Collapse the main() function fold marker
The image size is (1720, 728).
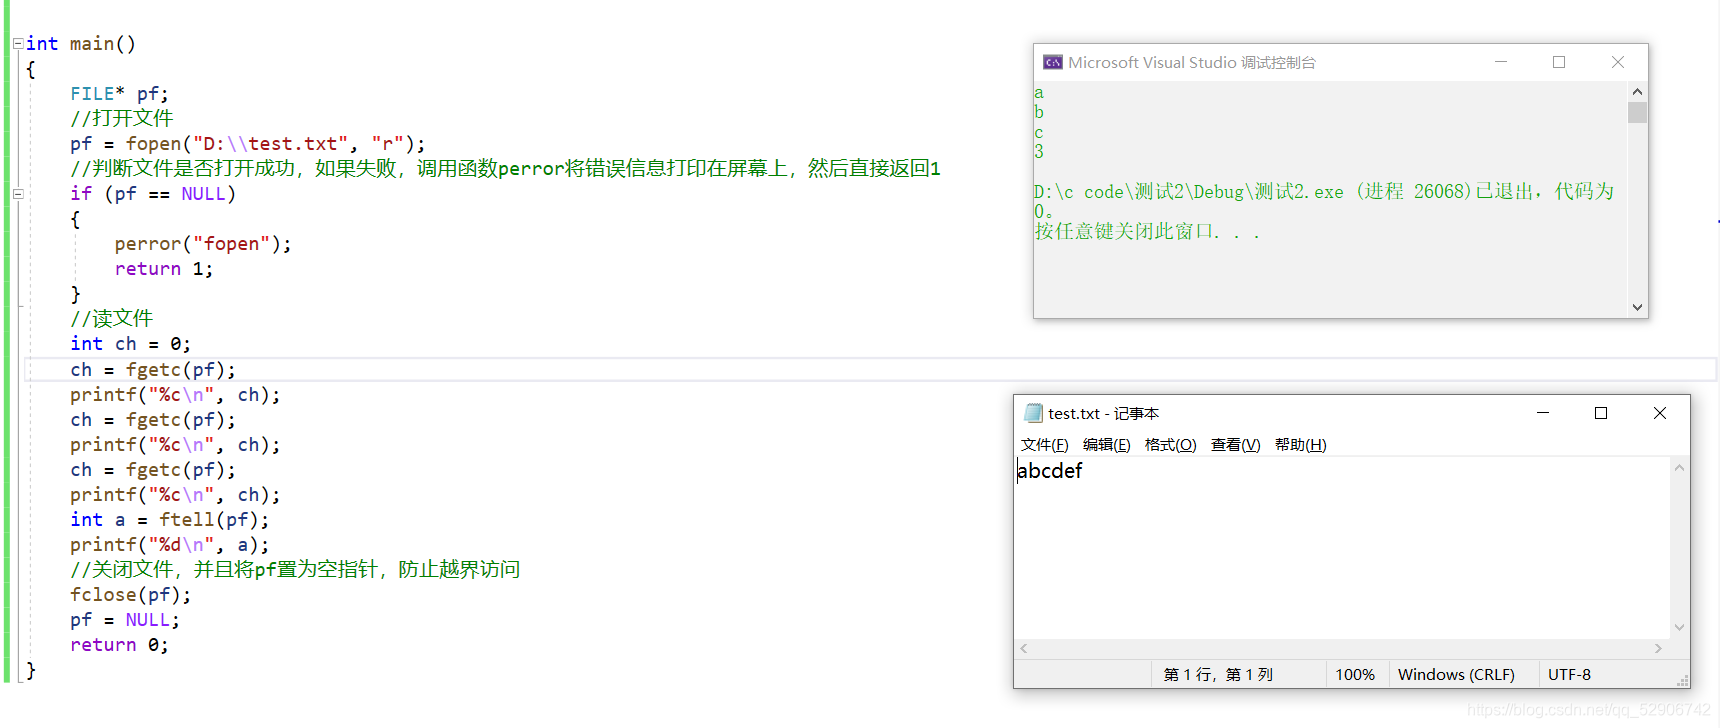[18, 44]
